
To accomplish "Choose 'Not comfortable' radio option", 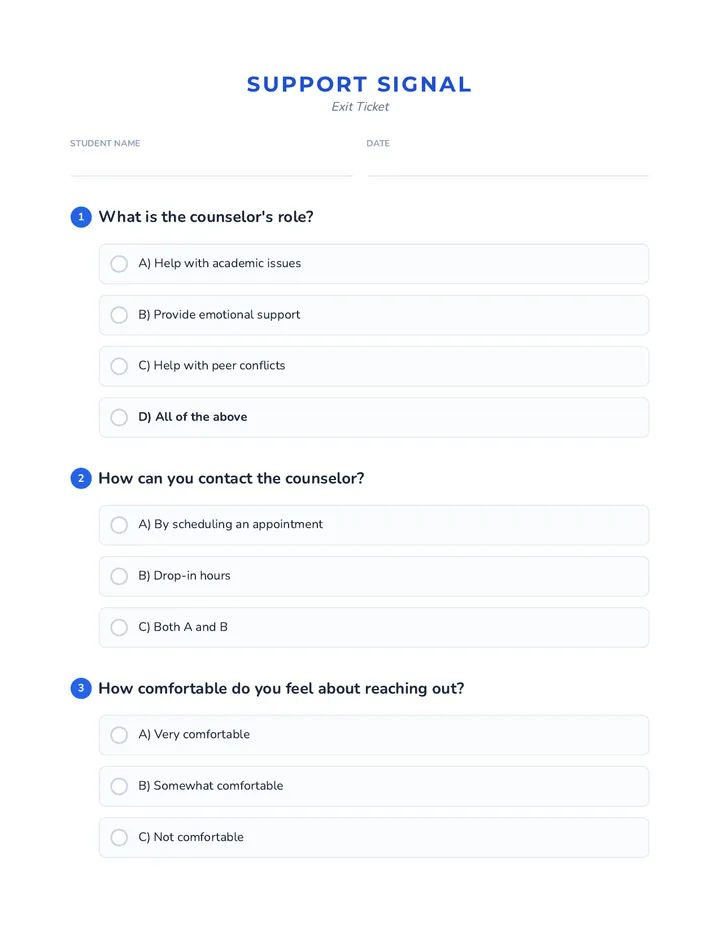I will [119, 837].
